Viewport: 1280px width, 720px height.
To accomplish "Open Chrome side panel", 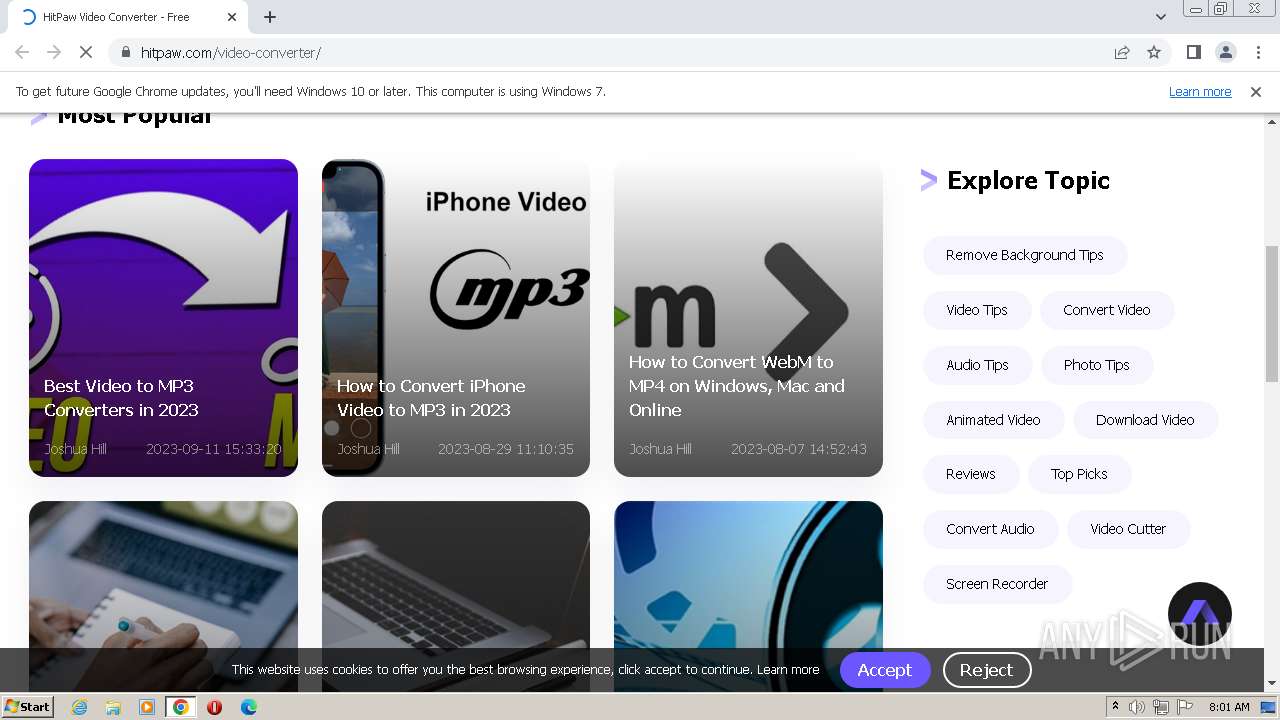I will click(1193, 52).
